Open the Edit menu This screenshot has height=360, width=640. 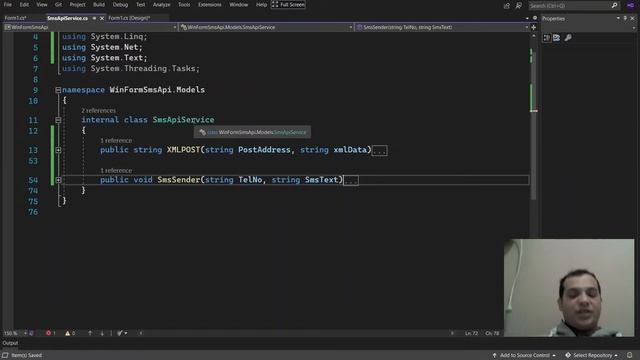click(x=24, y=4)
